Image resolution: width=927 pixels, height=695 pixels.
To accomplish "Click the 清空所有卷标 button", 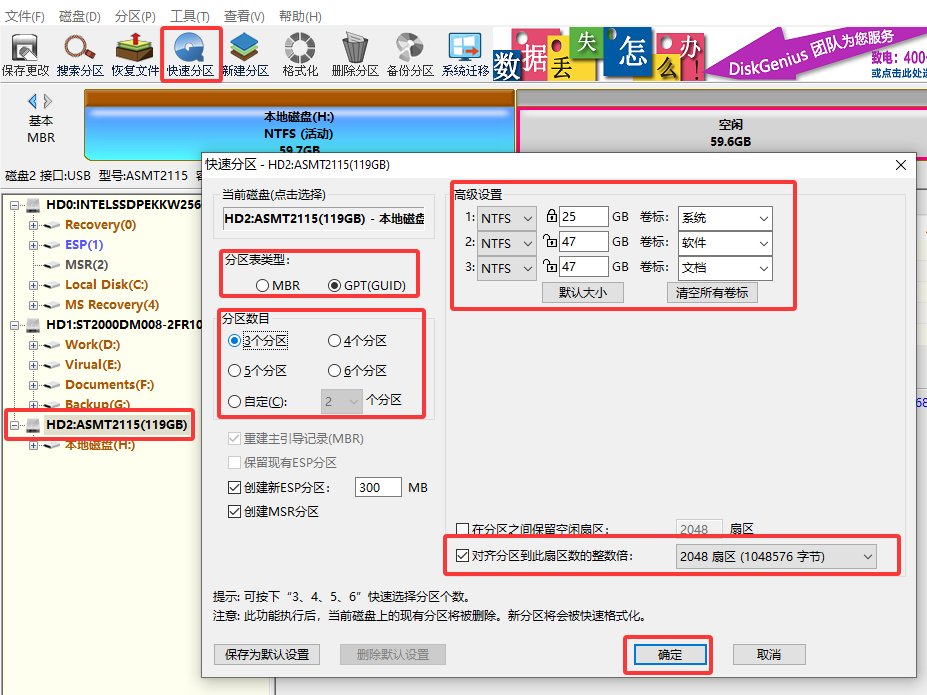I will (712, 293).
